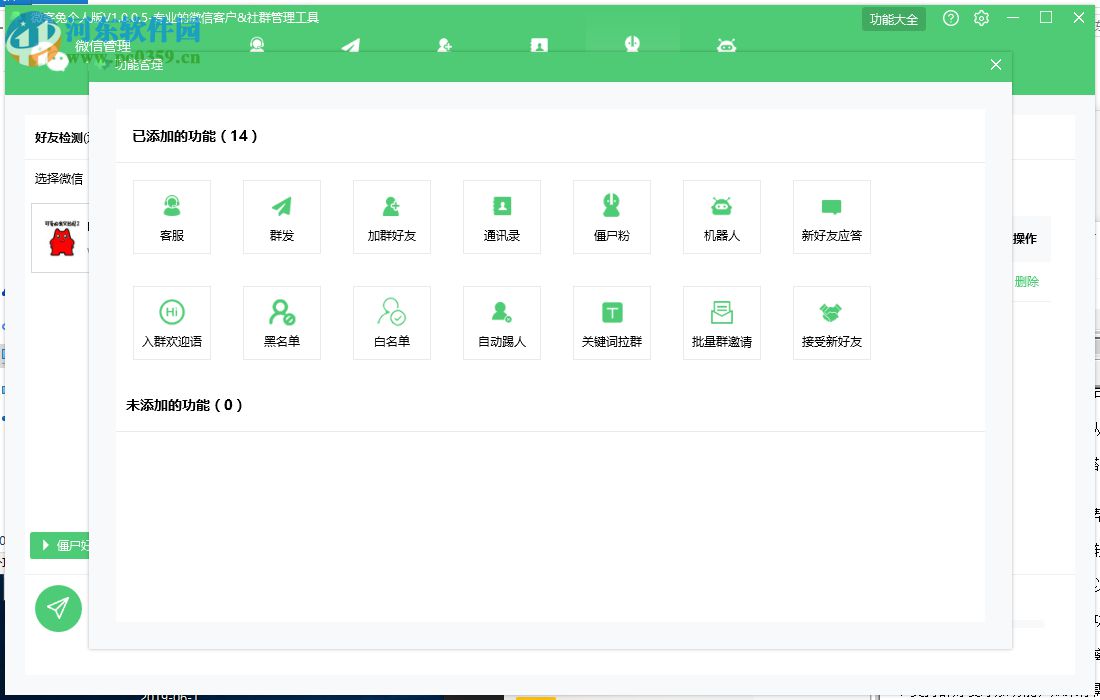Click the green send floating button bottom left
The height and width of the screenshot is (700, 1100).
tap(58, 608)
